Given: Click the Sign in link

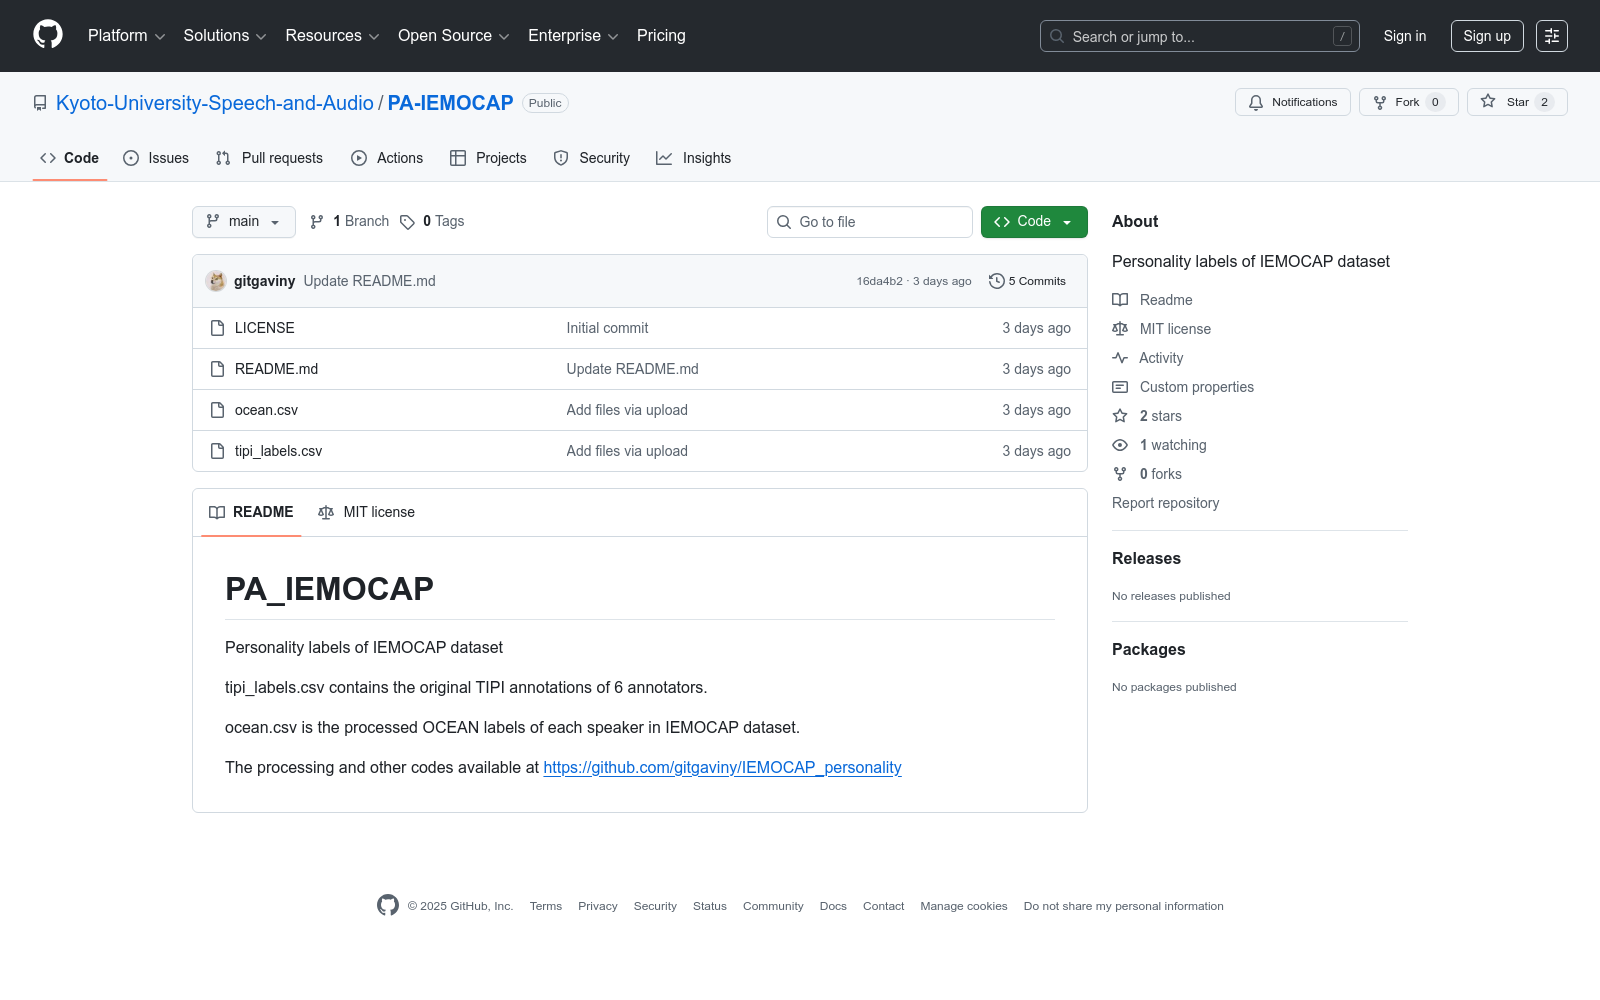Looking at the screenshot, I should click(x=1405, y=36).
